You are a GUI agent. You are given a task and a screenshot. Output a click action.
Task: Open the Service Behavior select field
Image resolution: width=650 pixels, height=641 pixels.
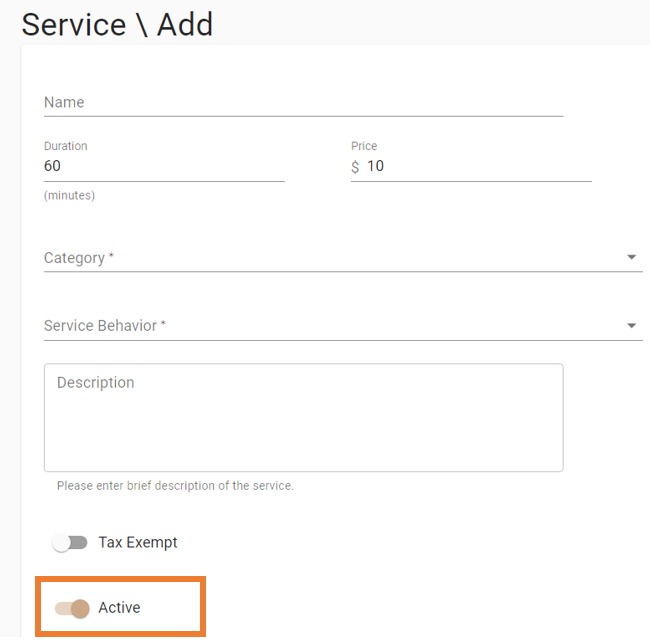pos(343,326)
